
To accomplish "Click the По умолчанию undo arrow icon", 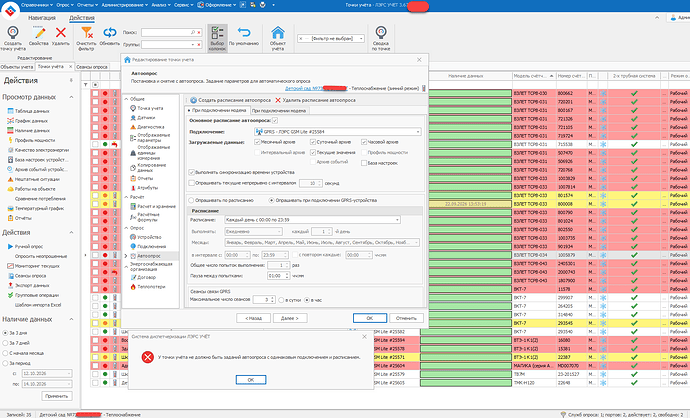I will 244,32.
